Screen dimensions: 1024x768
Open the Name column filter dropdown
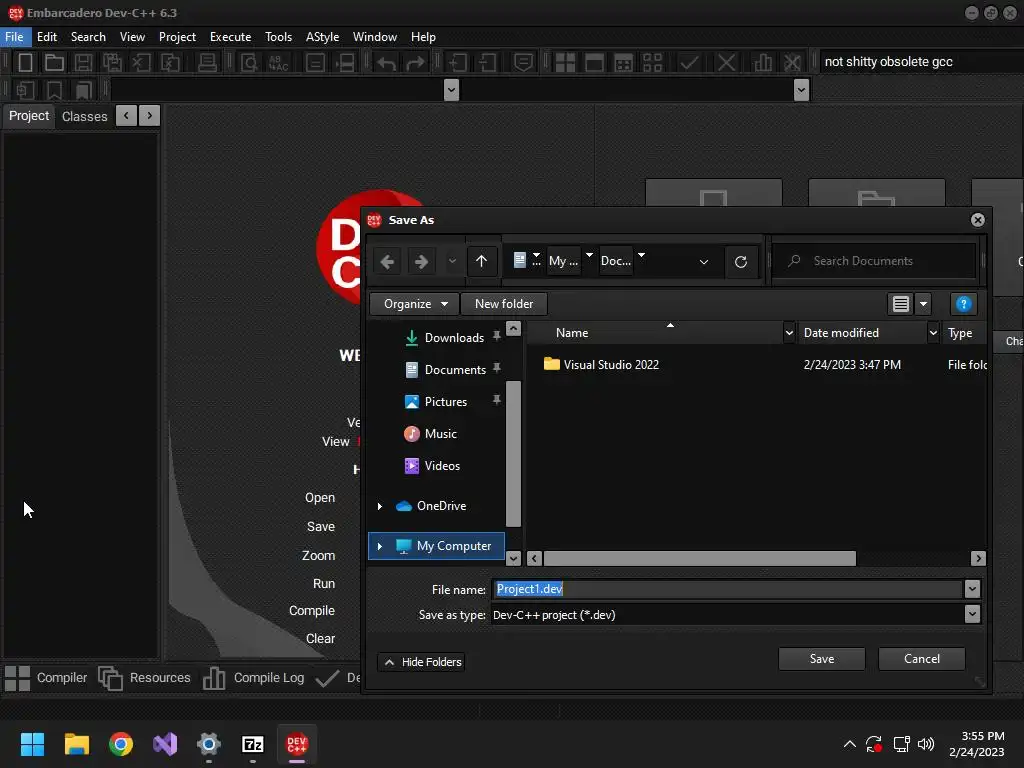tap(789, 333)
